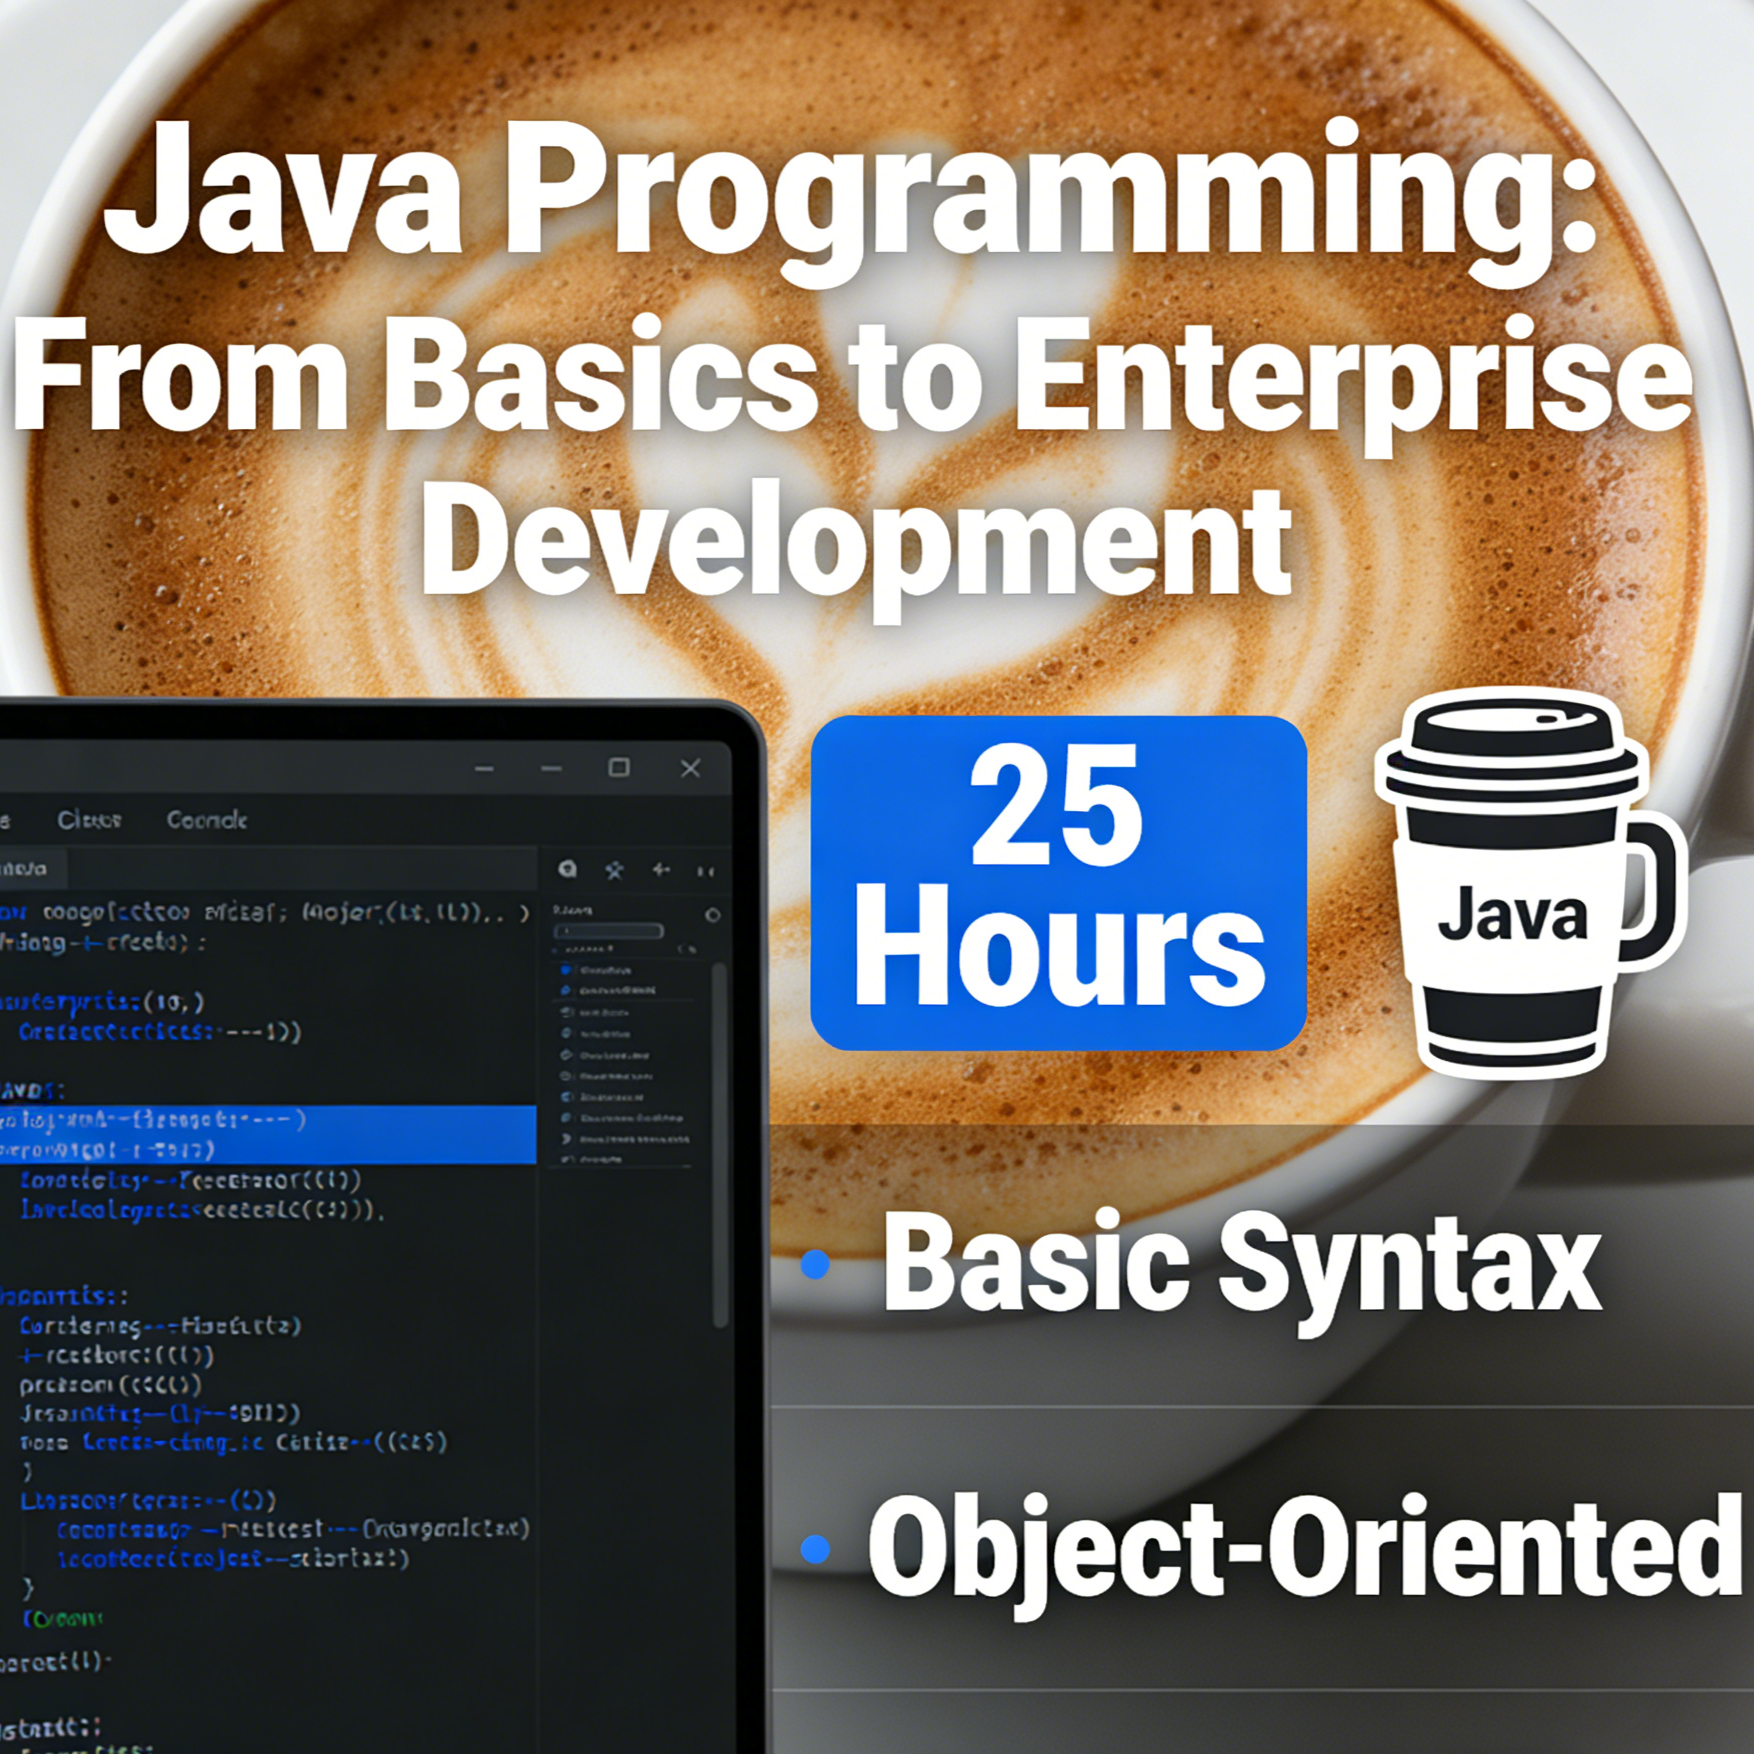
Task: Click the blue 25 Hours badge
Action: pyautogui.click(x=1058, y=882)
